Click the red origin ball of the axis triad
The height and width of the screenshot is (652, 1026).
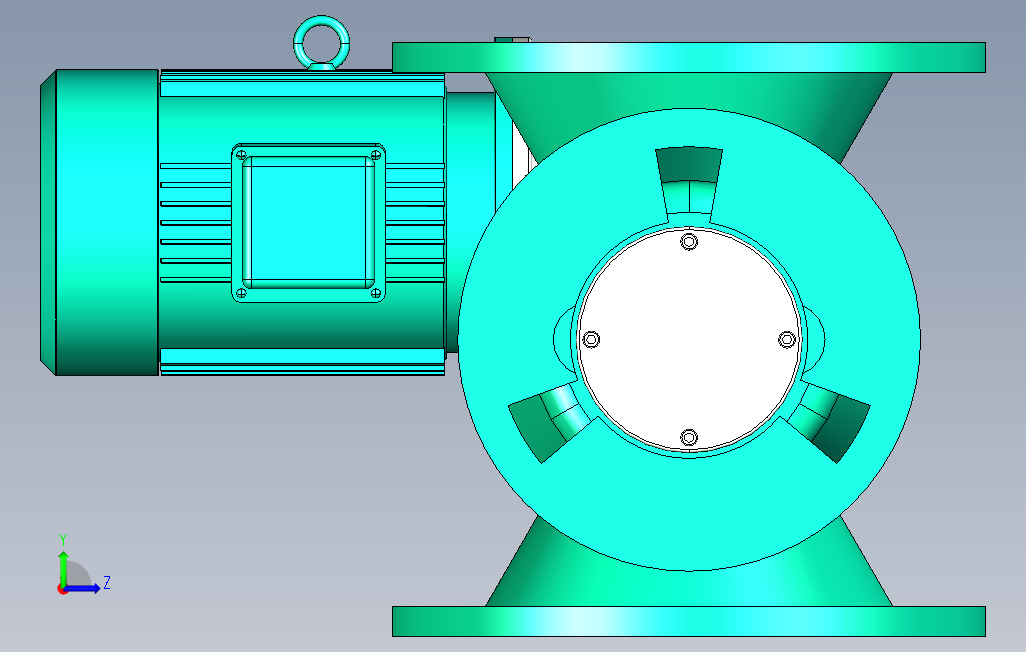62,590
